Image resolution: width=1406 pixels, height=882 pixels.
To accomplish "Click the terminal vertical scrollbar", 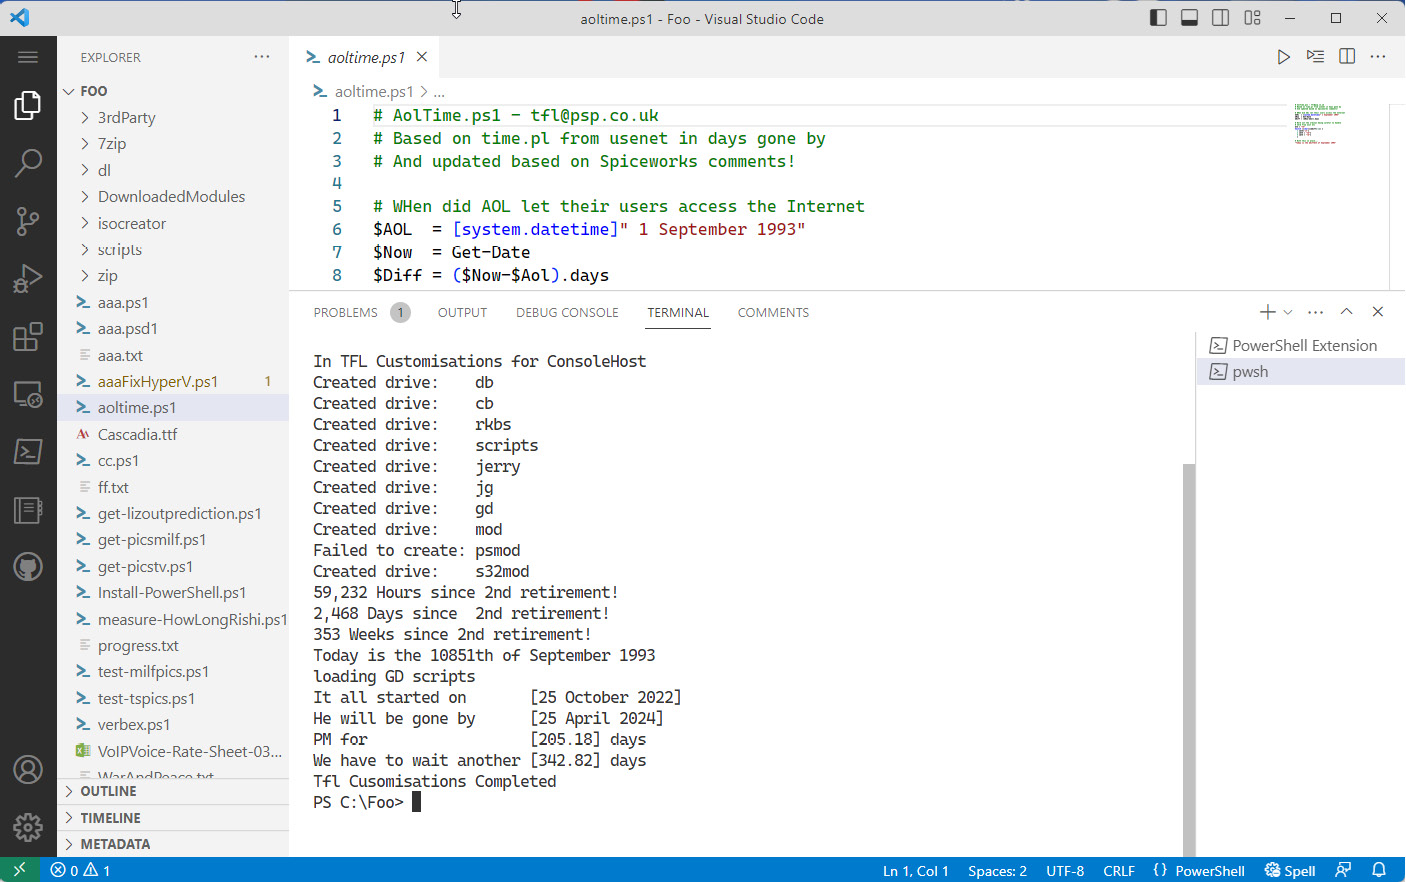I will click(x=1189, y=660).
